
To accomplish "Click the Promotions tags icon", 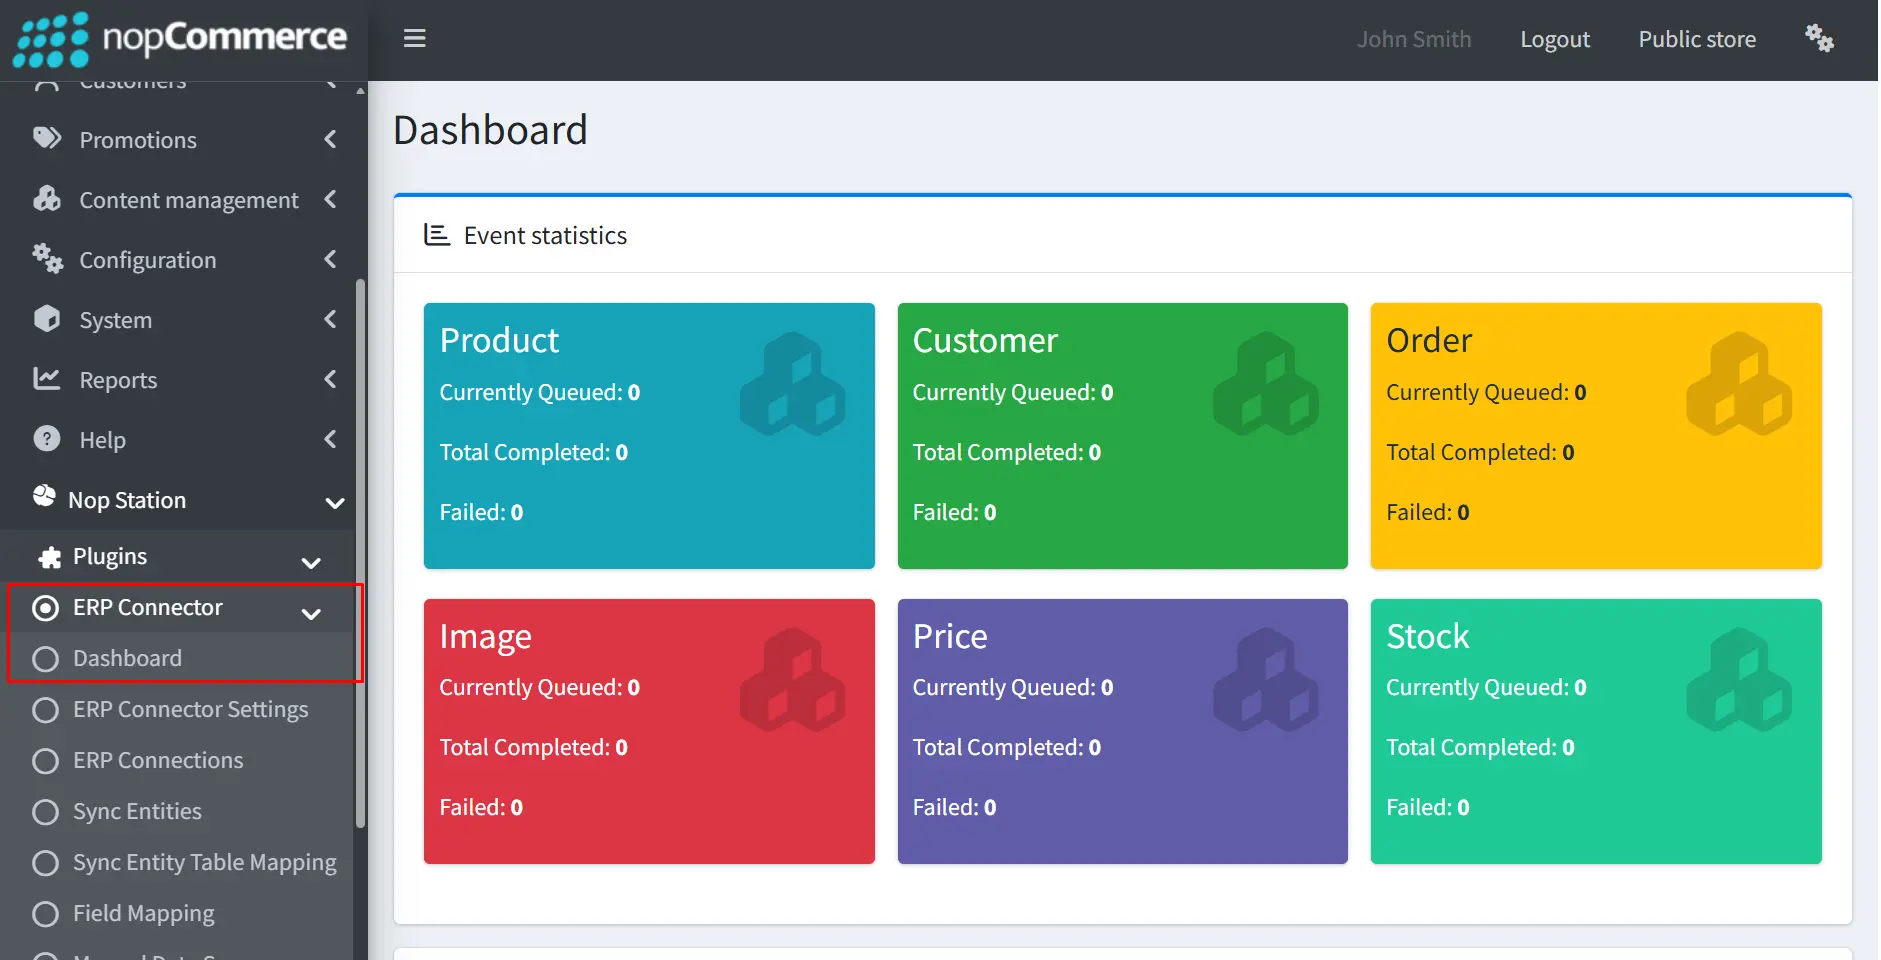I will 47,138.
